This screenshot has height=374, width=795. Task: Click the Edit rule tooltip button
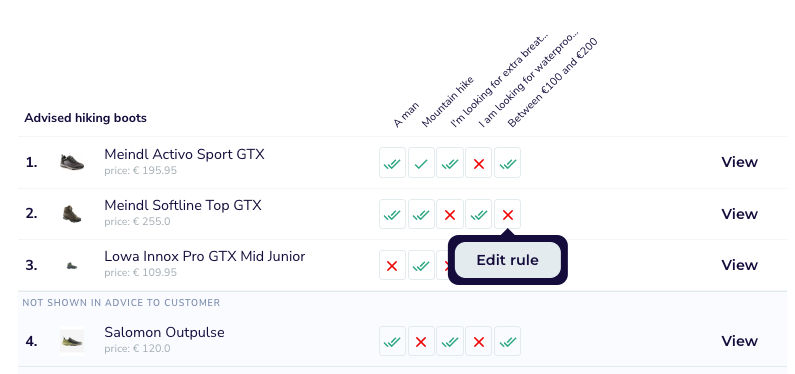coord(508,260)
